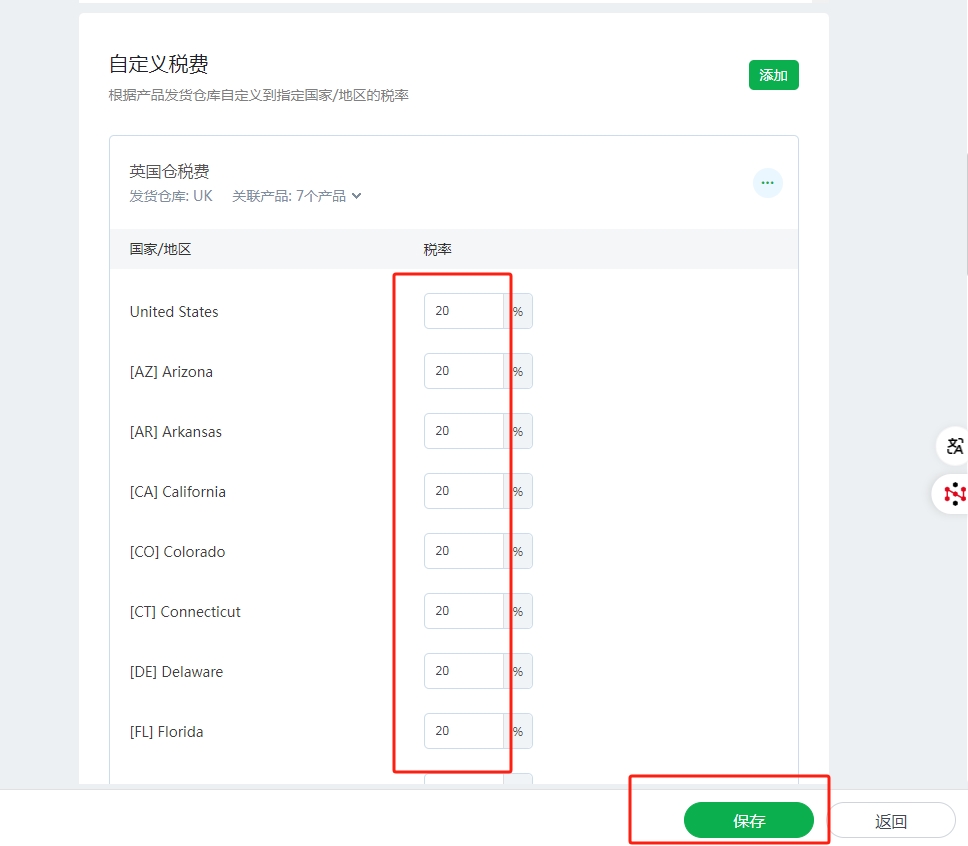Edit the Arizona tax rate field
This screenshot has height=846, width=968.
[464, 371]
